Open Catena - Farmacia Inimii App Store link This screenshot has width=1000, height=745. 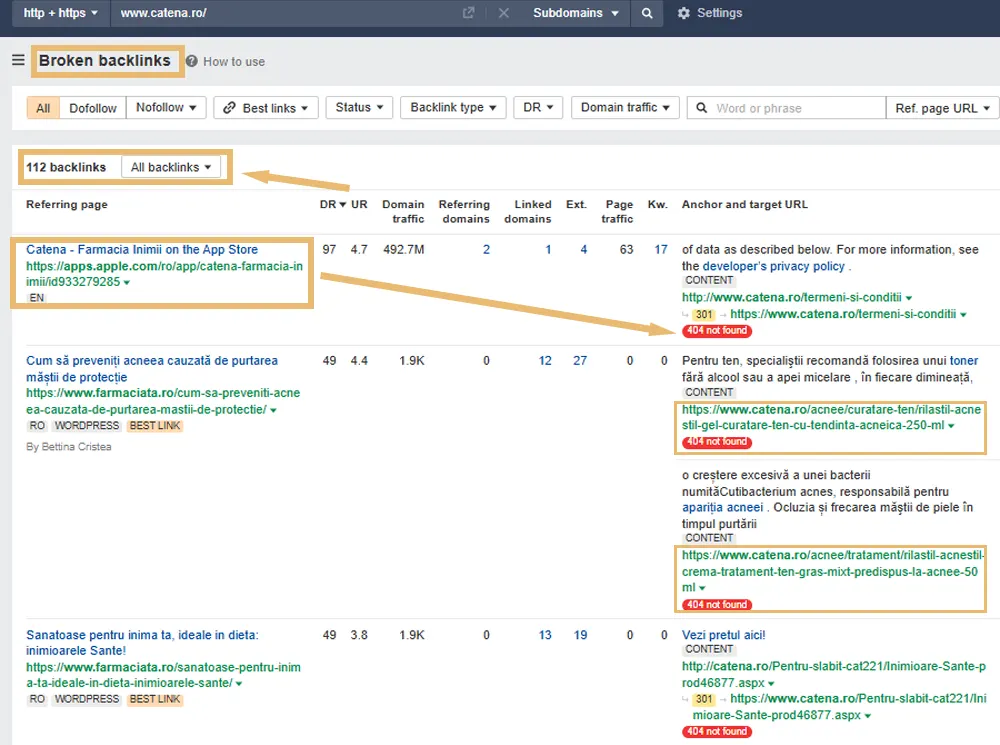142,250
